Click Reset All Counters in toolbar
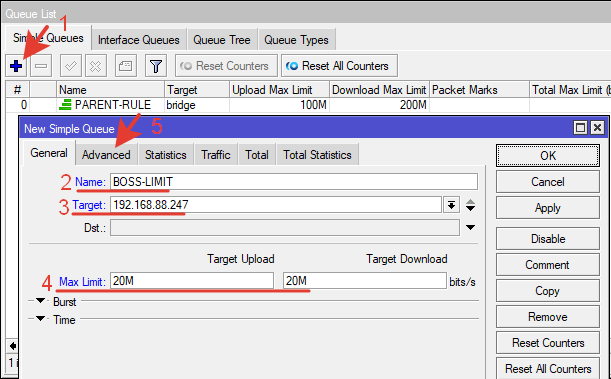 coord(339,66)
